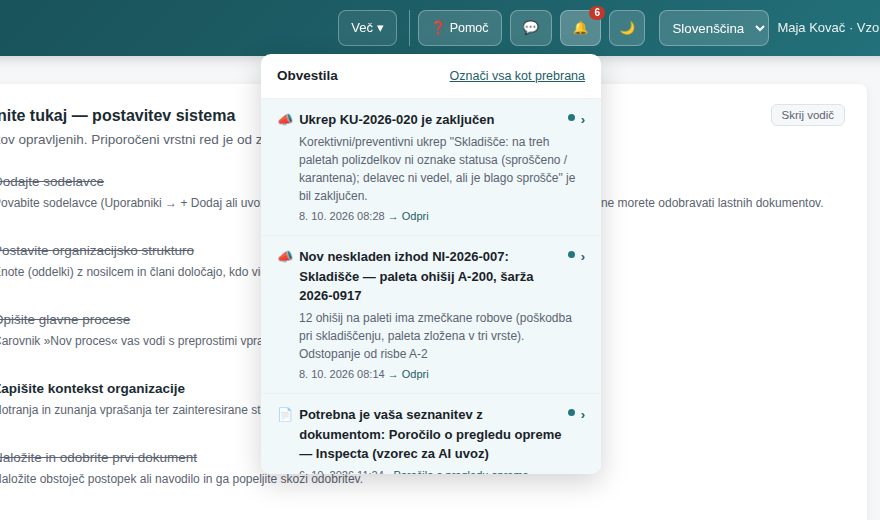Click the red notification count badge 6

[597, 12]
